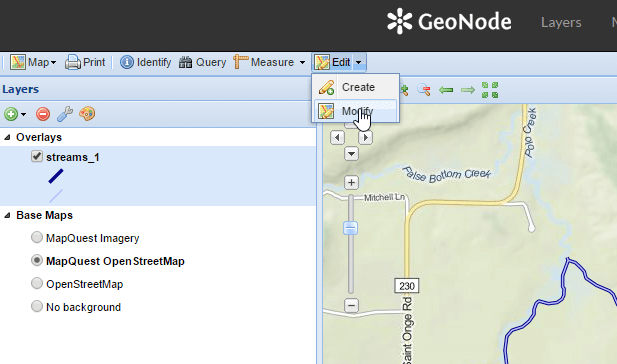Expand the Measure dropdown arrow

(x=302, y=62)
